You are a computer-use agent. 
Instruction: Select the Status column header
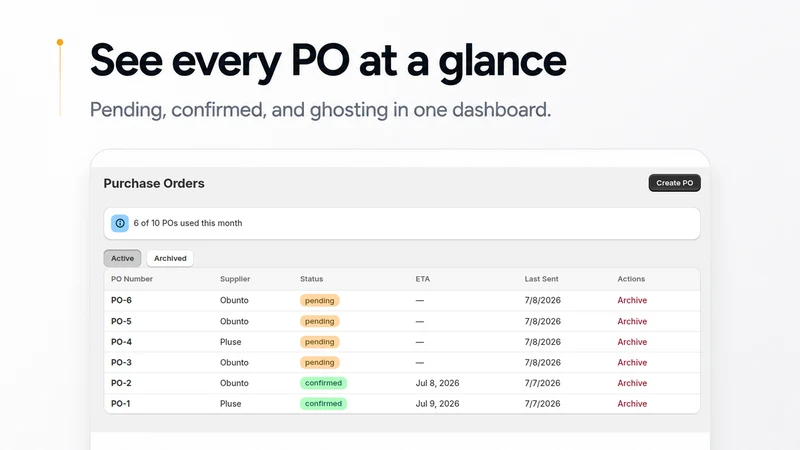tap(311, 279)
